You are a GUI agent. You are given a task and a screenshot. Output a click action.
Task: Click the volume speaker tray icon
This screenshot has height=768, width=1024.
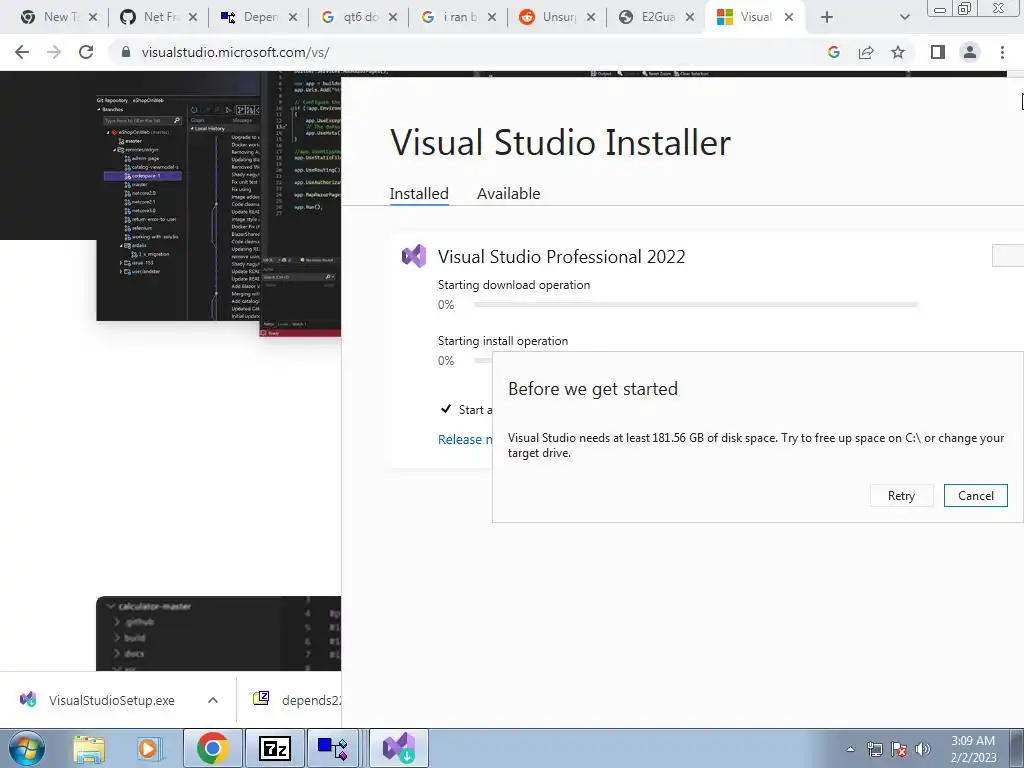(923, 749)
